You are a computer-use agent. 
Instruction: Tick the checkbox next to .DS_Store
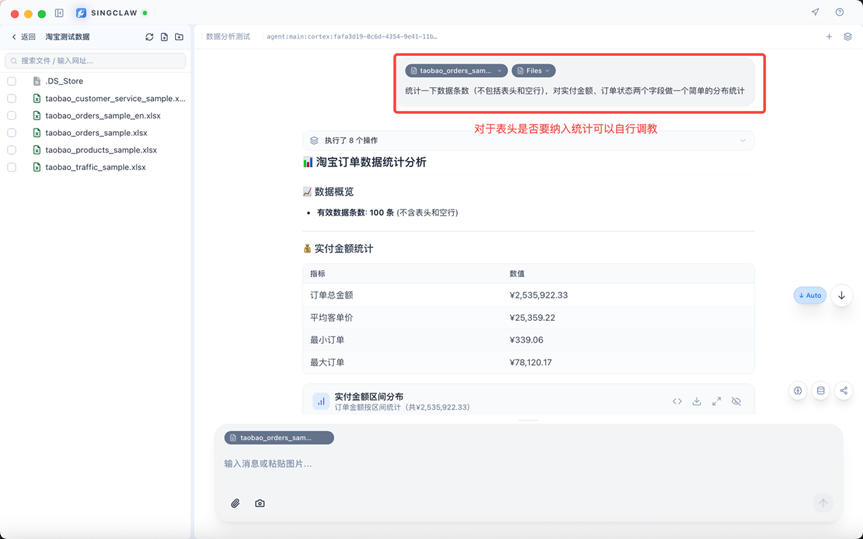(12, 81)
